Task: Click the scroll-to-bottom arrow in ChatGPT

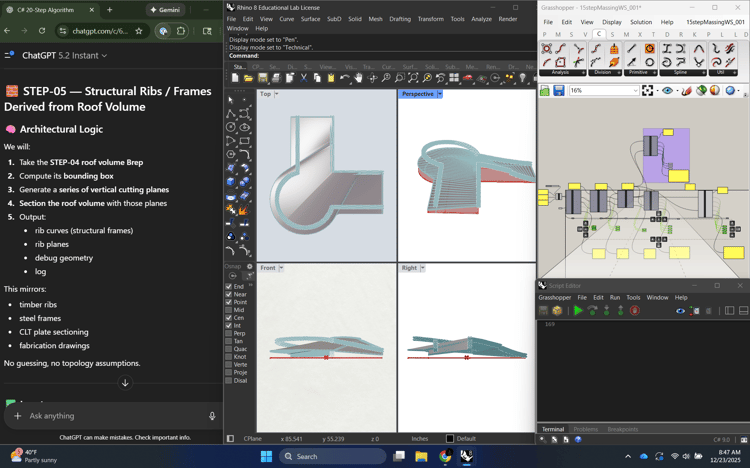Action: 125,383
